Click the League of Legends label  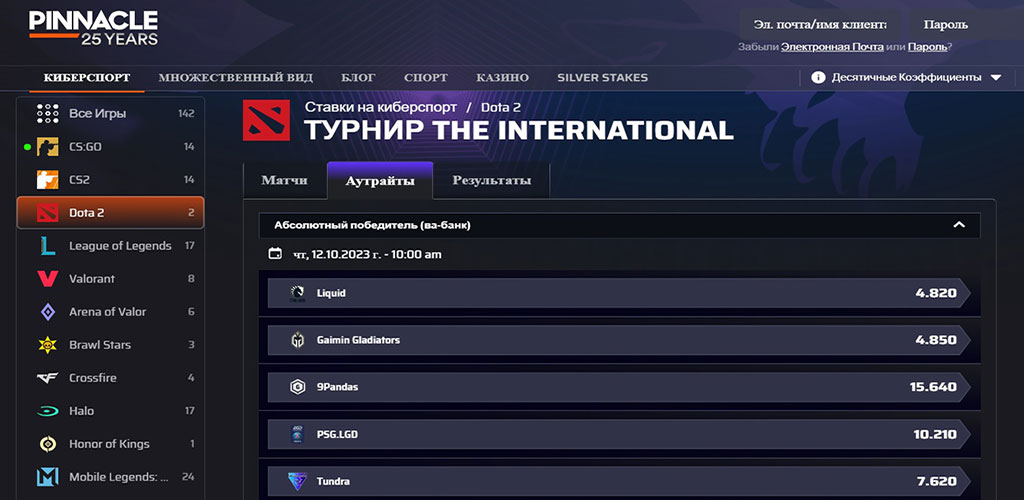(120, 245)
